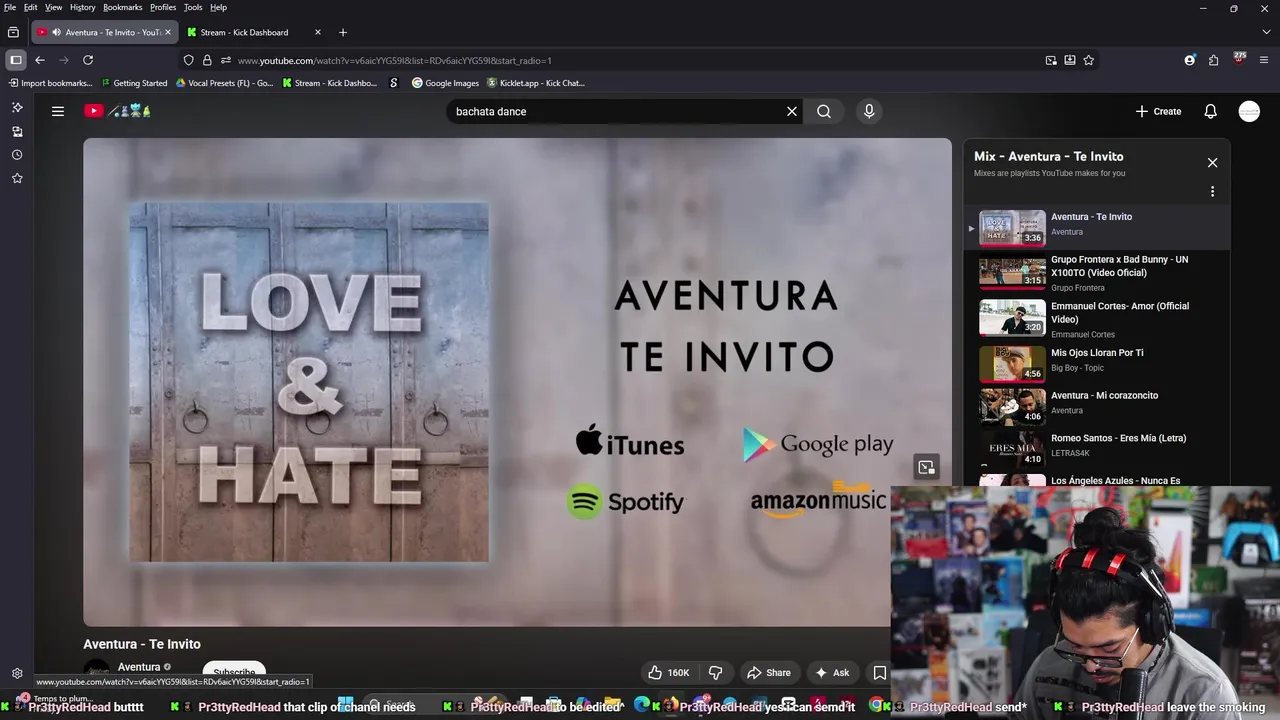Like the video with thumbs-up 160K
This screenshot has width=1280, height=720.
(x=668, y=673)
